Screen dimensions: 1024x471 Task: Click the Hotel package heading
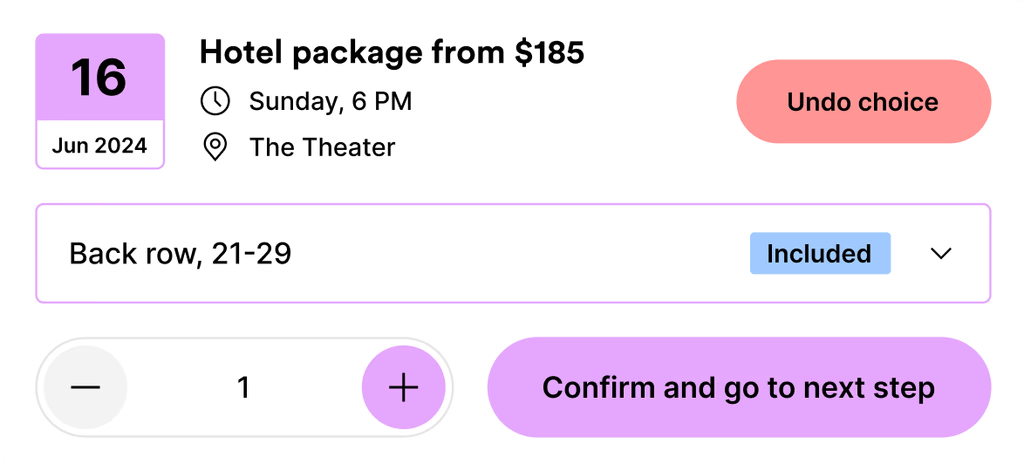click(391, 52)
